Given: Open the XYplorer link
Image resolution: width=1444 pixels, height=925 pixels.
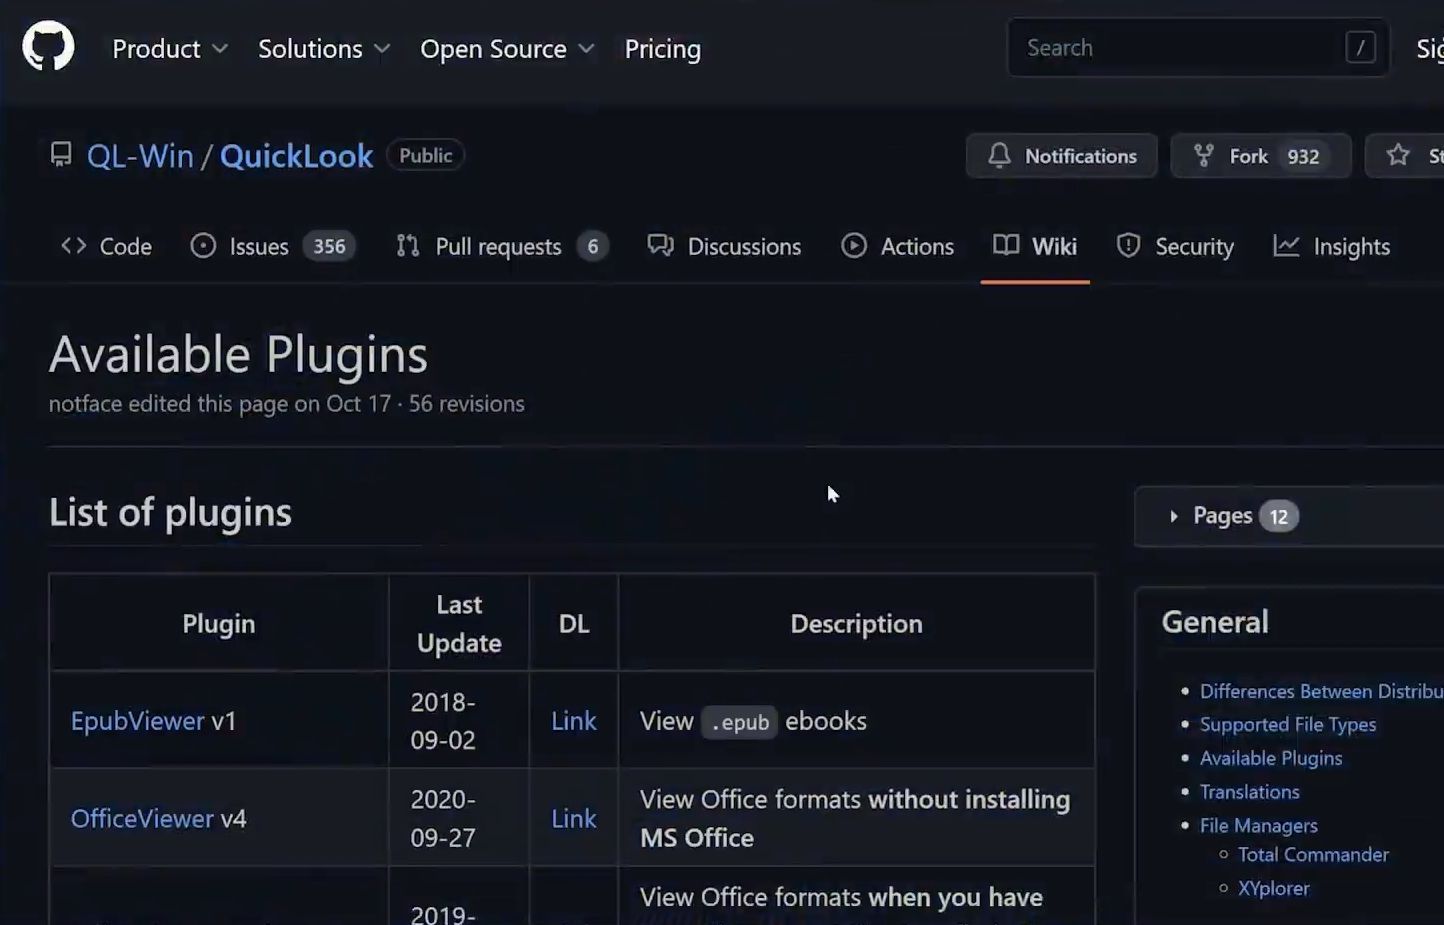Looking at the screenshot, I should (x=1273, y=888).
